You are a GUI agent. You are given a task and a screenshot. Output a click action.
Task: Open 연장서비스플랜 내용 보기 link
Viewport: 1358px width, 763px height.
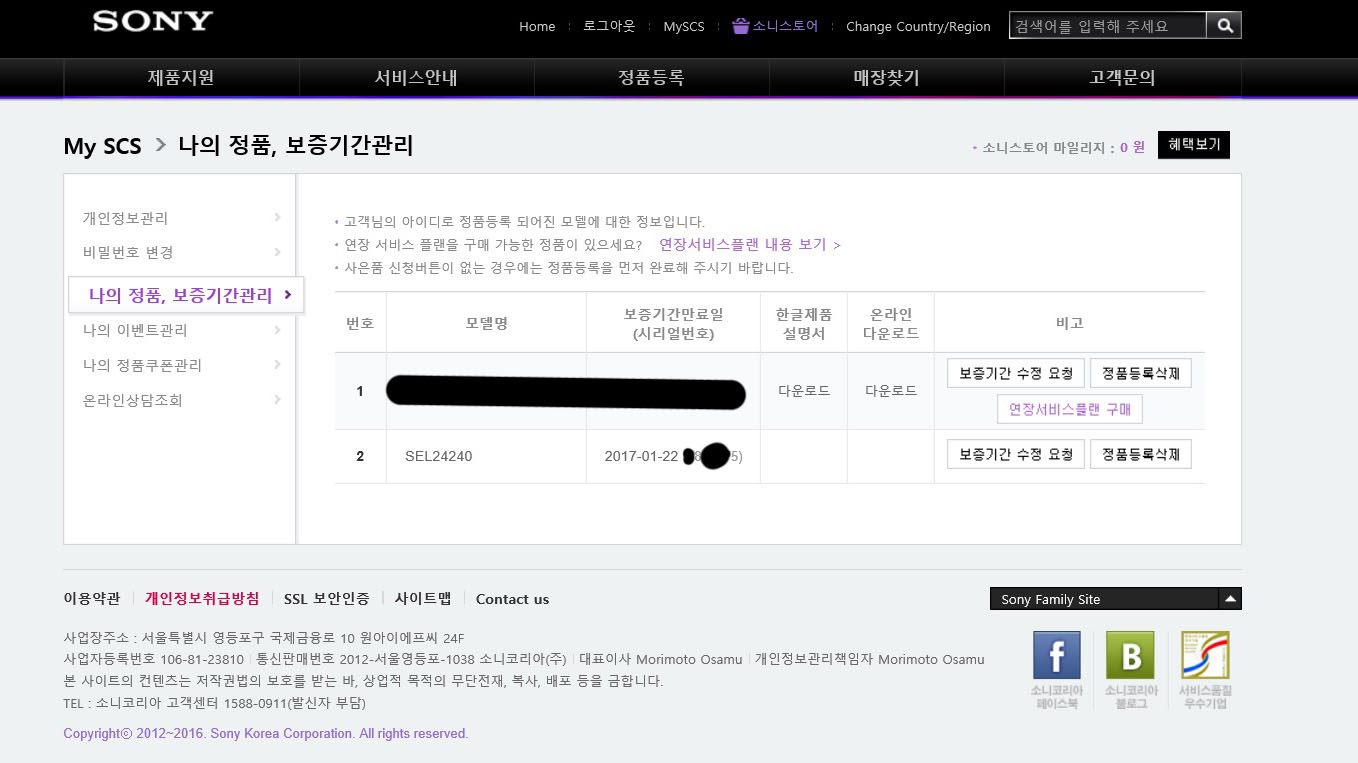tap(749, 245)
